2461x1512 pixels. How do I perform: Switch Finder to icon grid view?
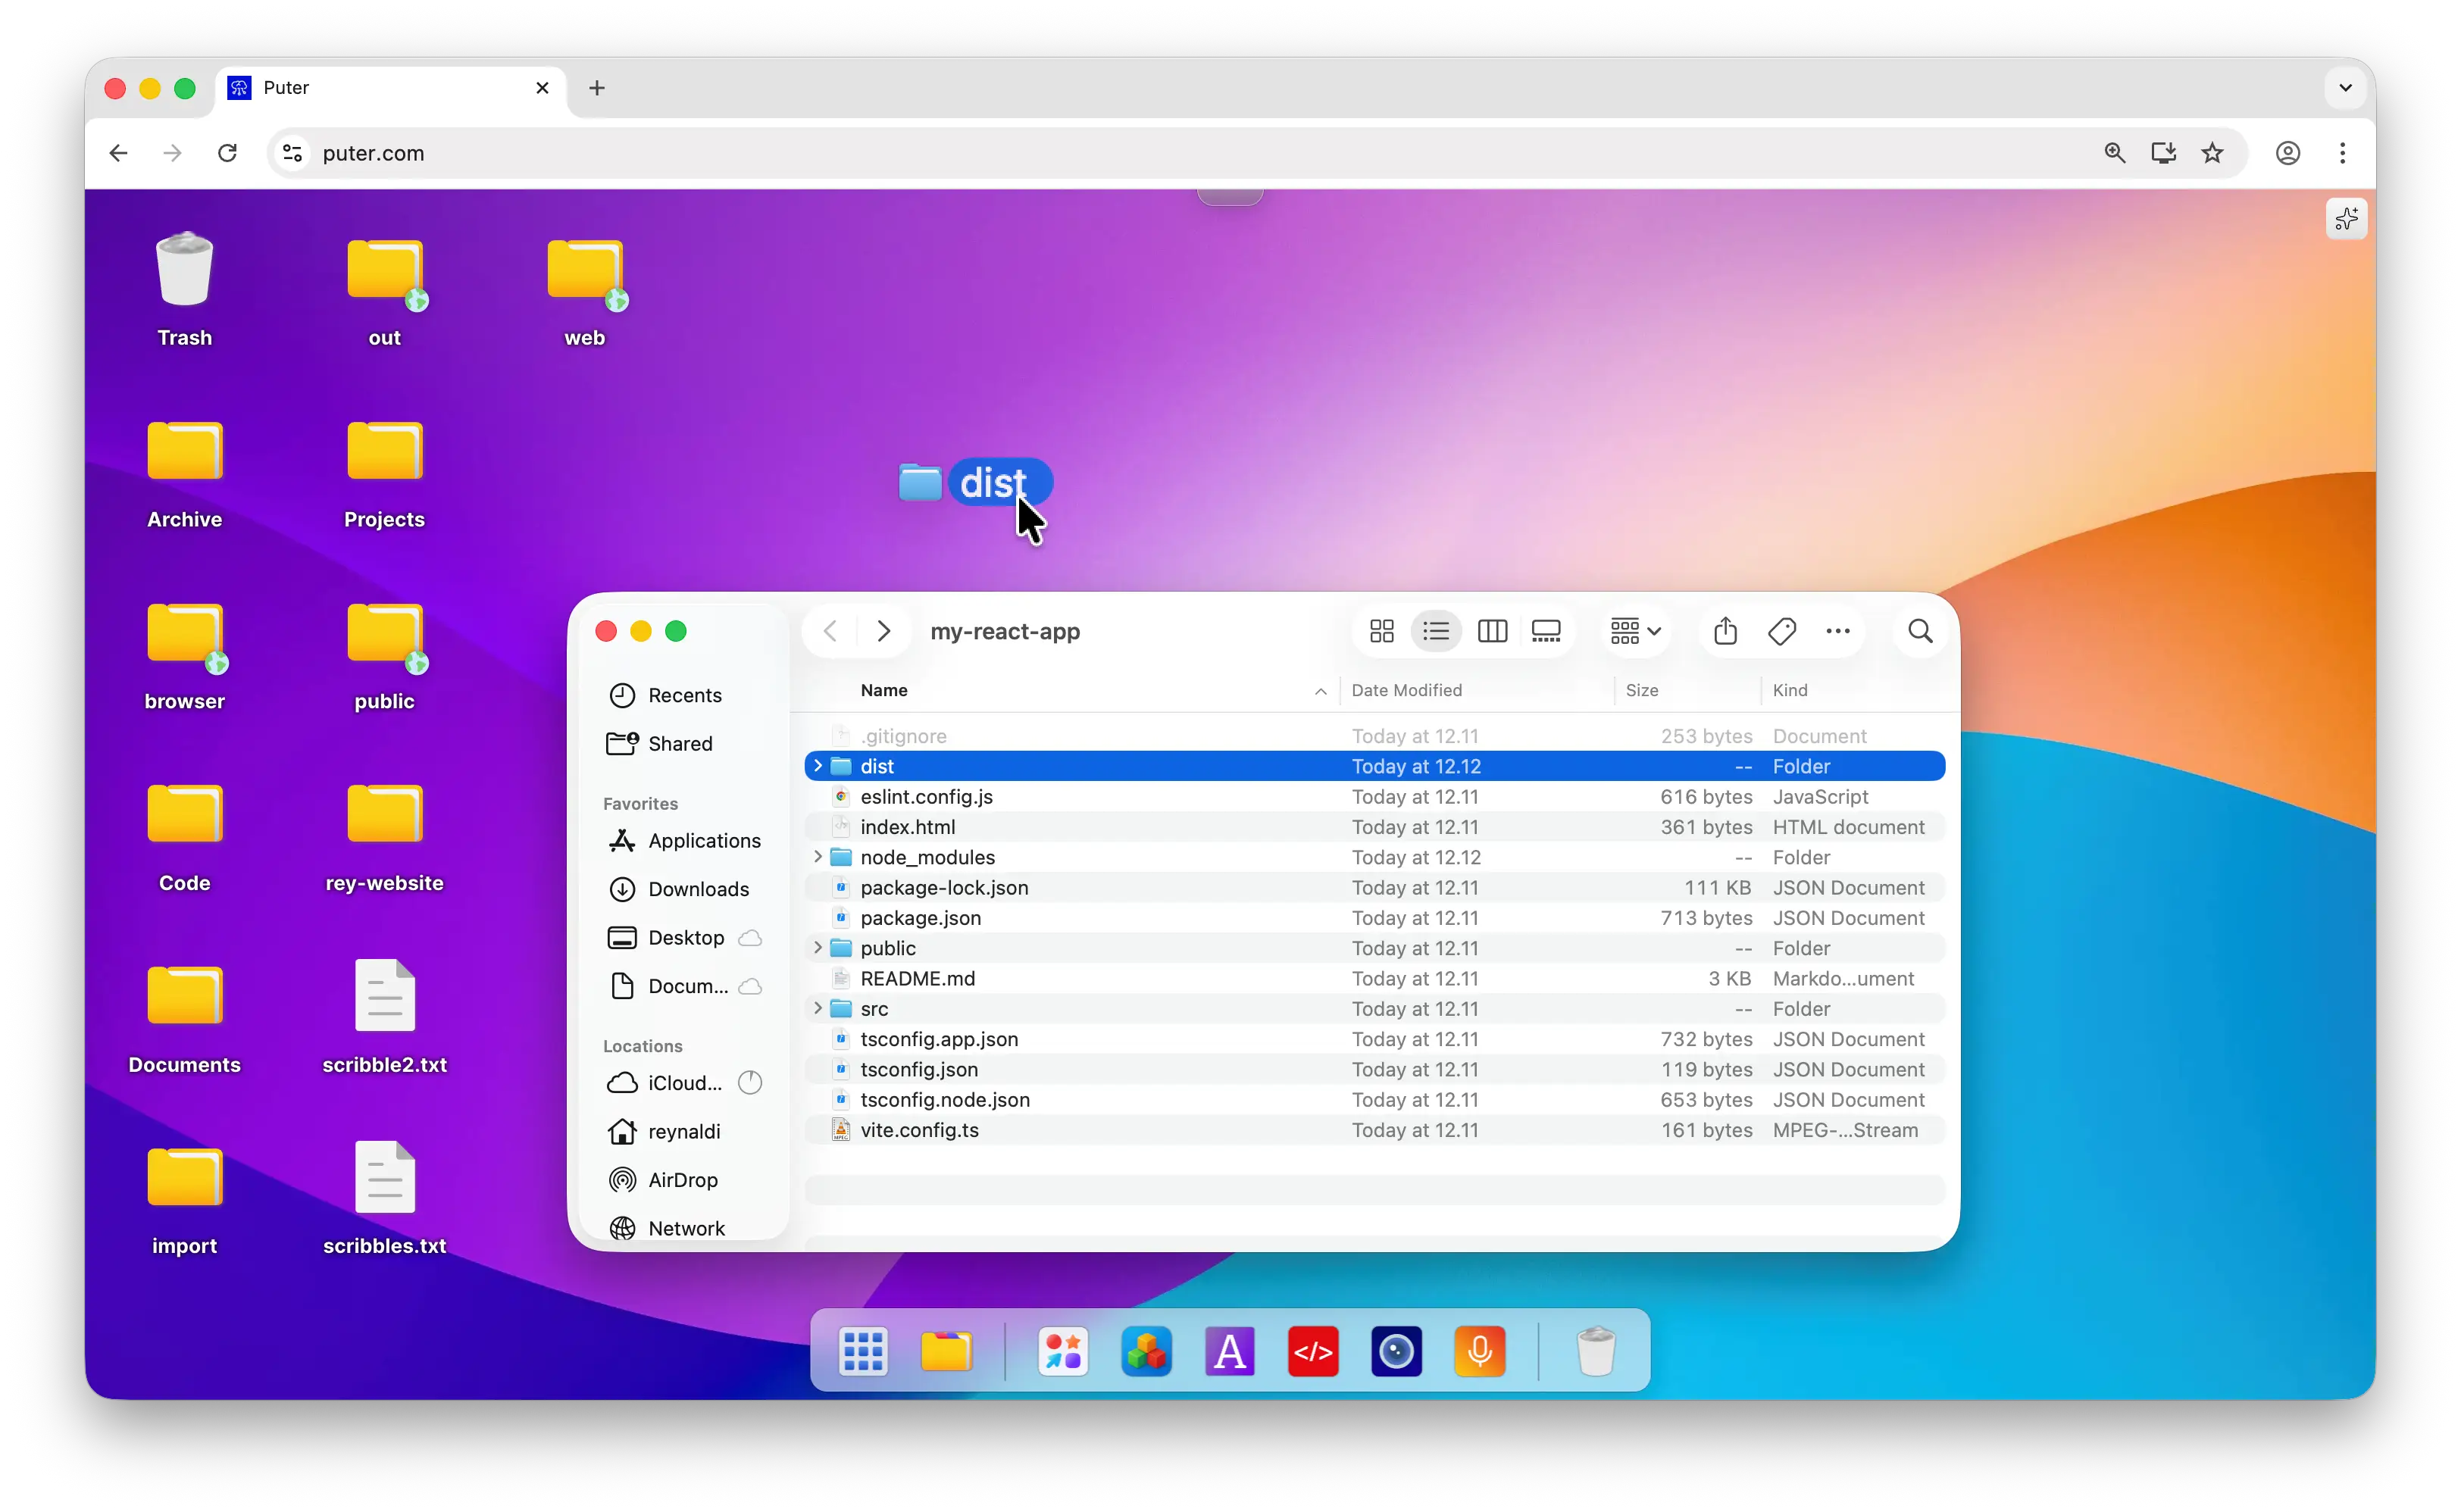tap(1381, 631)
